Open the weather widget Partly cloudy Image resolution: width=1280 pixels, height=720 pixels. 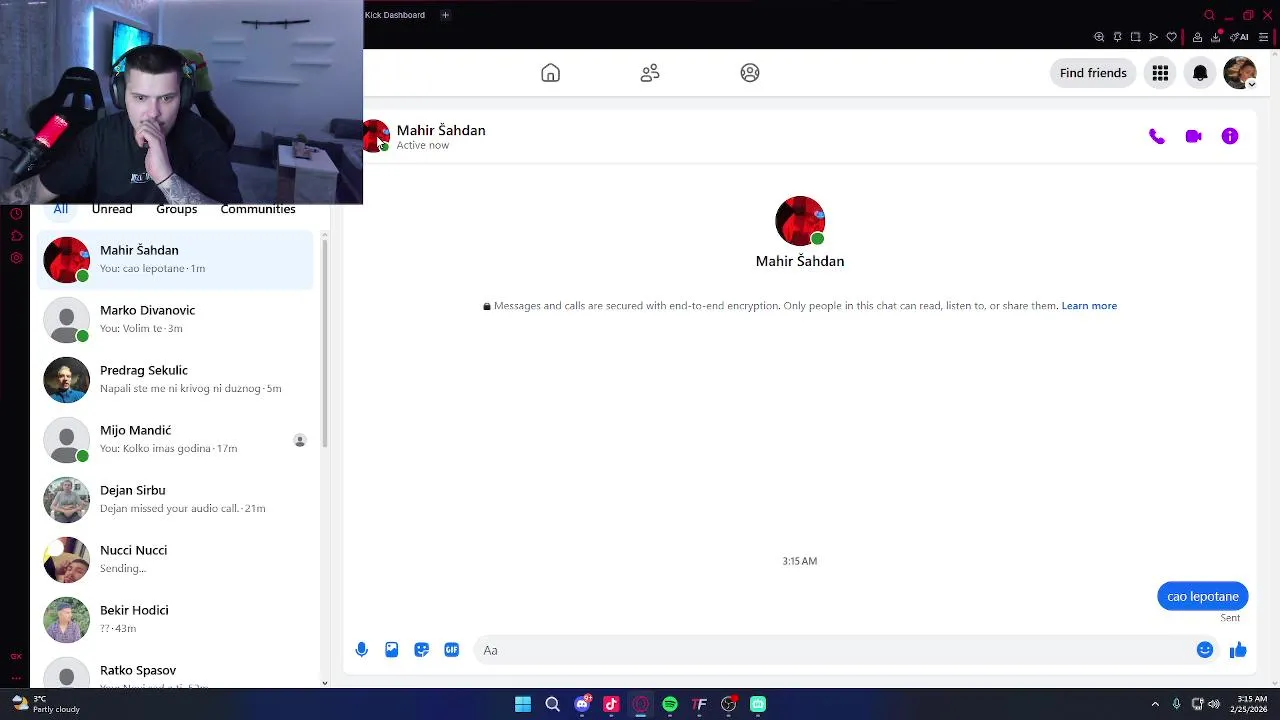tap(45, 704)
